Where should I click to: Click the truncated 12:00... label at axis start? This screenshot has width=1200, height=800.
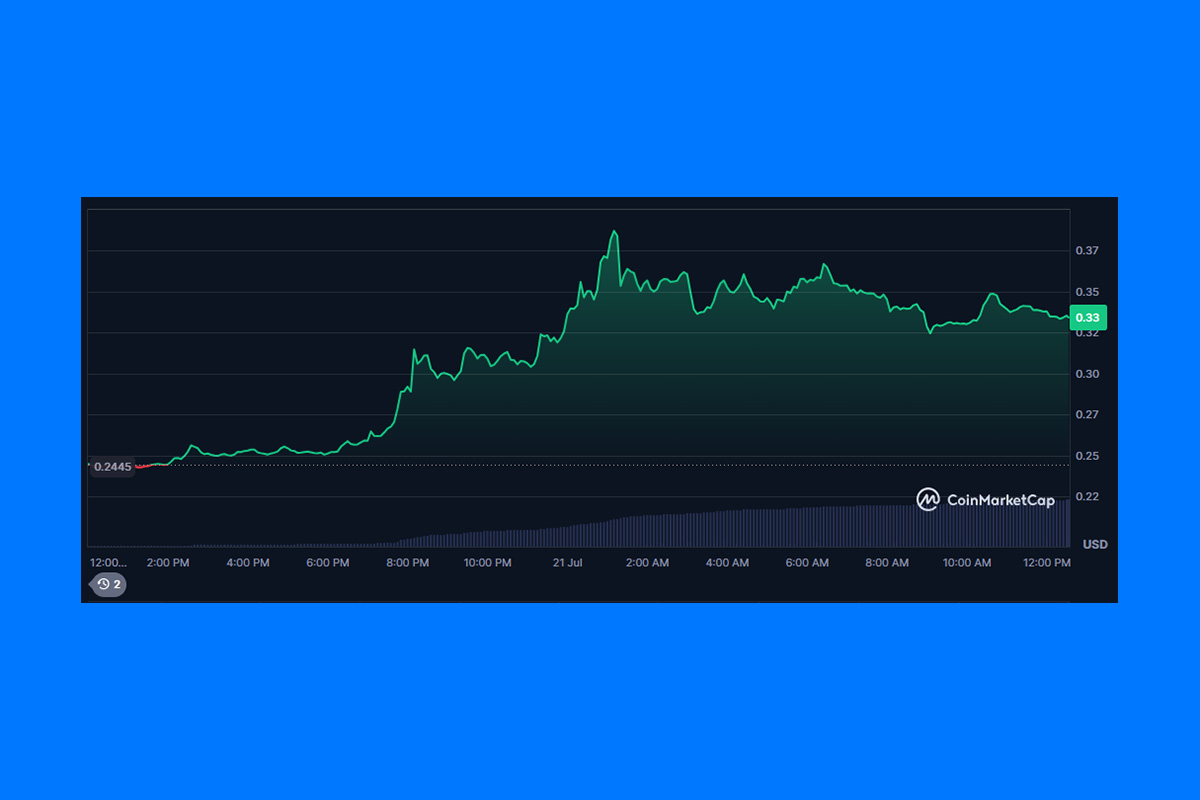tap(109, 563)
